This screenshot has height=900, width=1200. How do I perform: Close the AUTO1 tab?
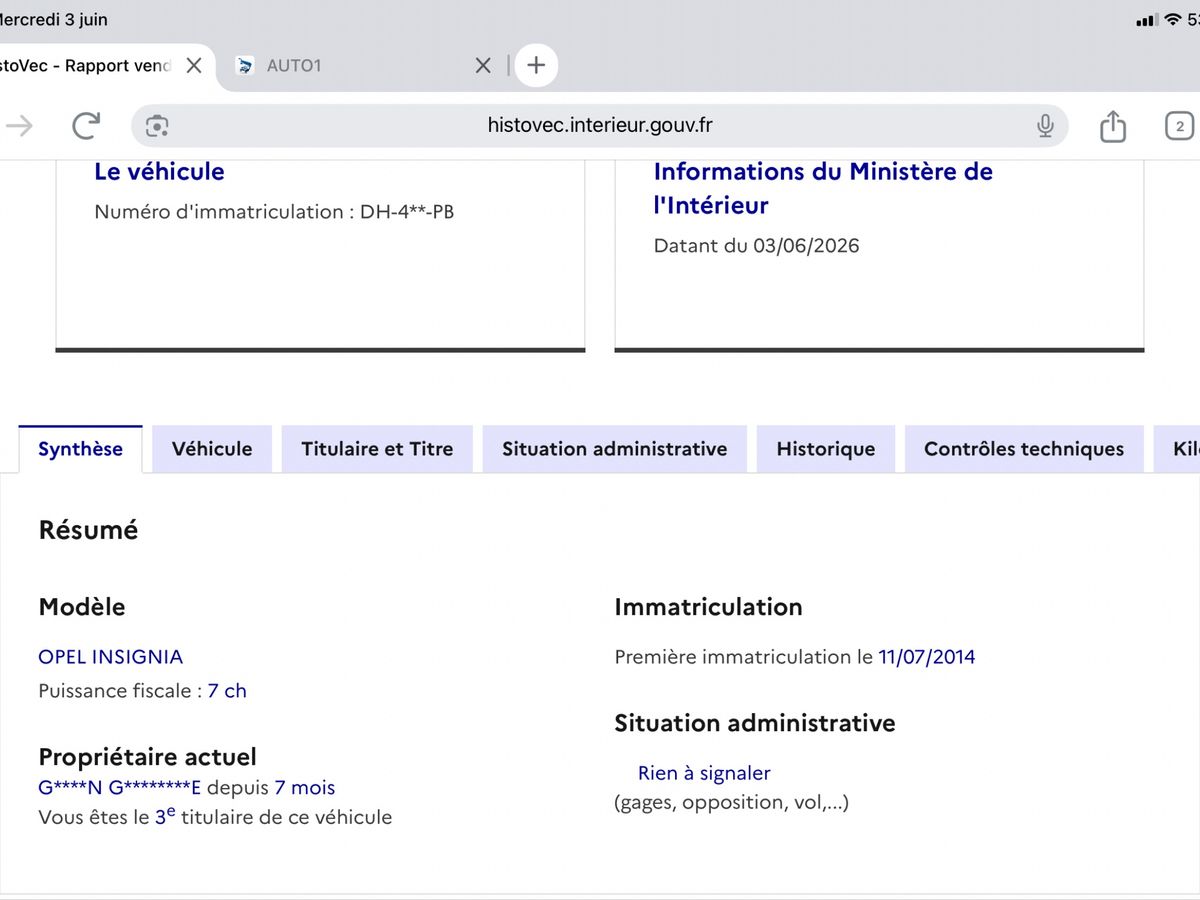(x=483, y=65)
